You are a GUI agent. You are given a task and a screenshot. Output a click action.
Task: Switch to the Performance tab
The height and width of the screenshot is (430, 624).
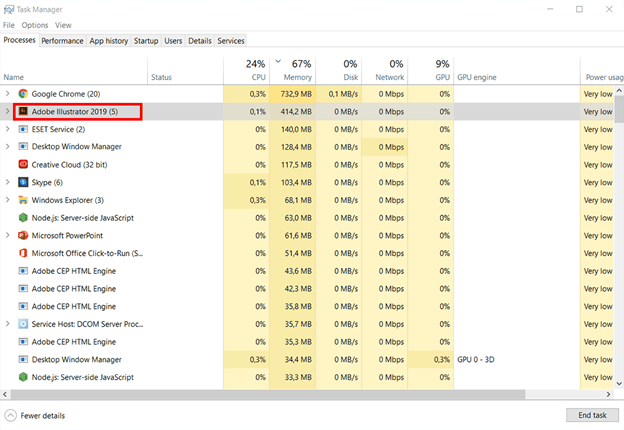coord(62,41)
